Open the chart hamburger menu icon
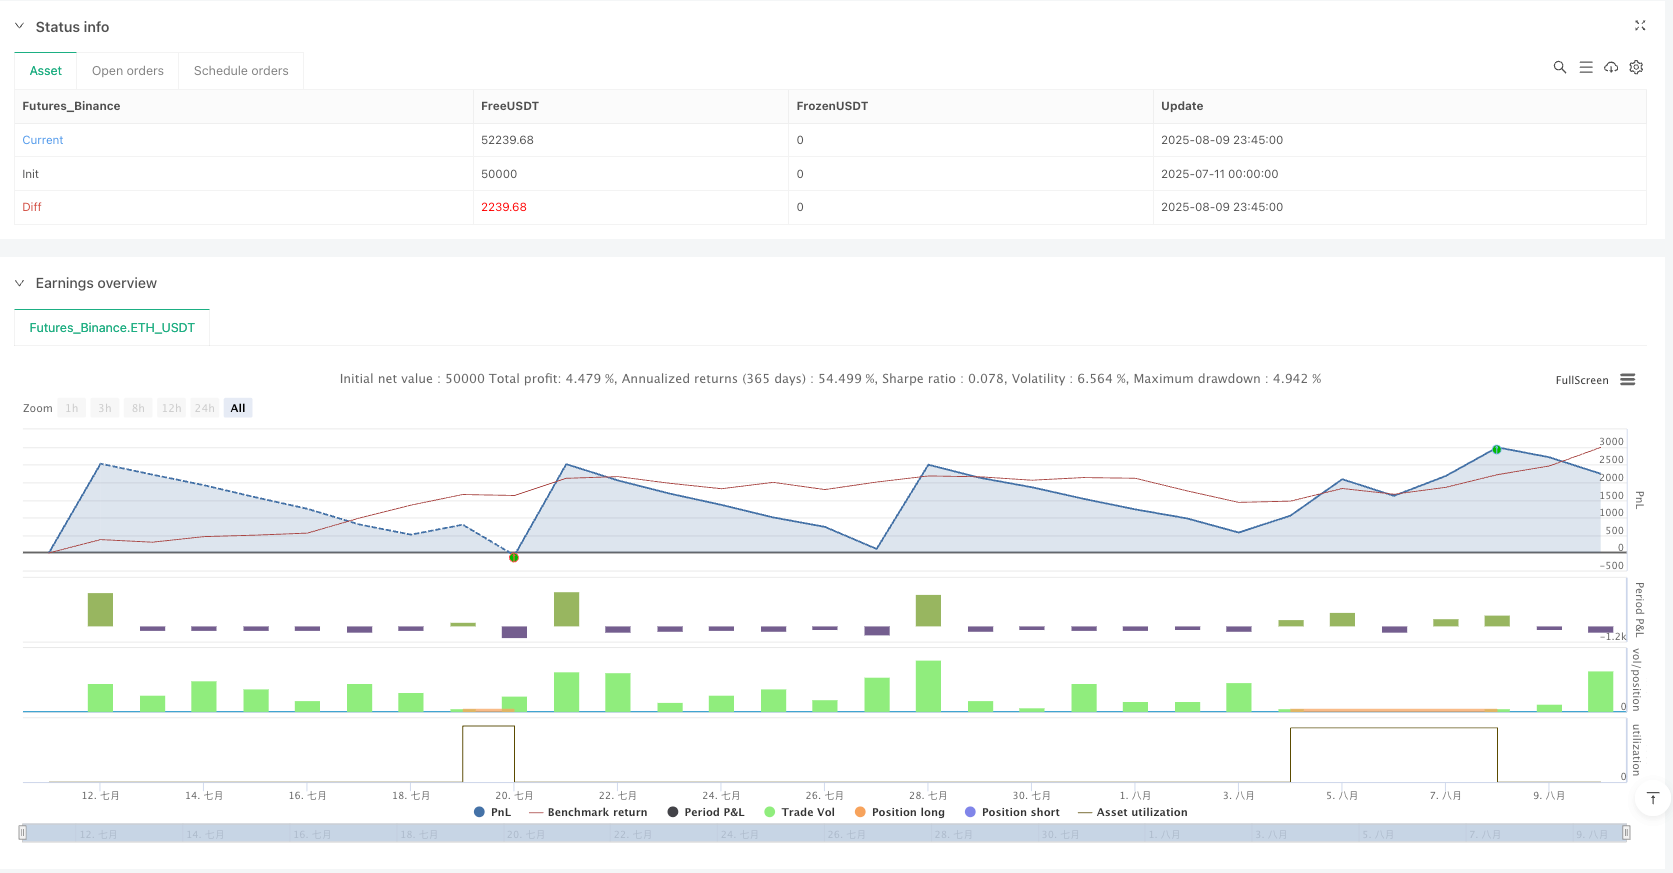 pos(1627,380)
